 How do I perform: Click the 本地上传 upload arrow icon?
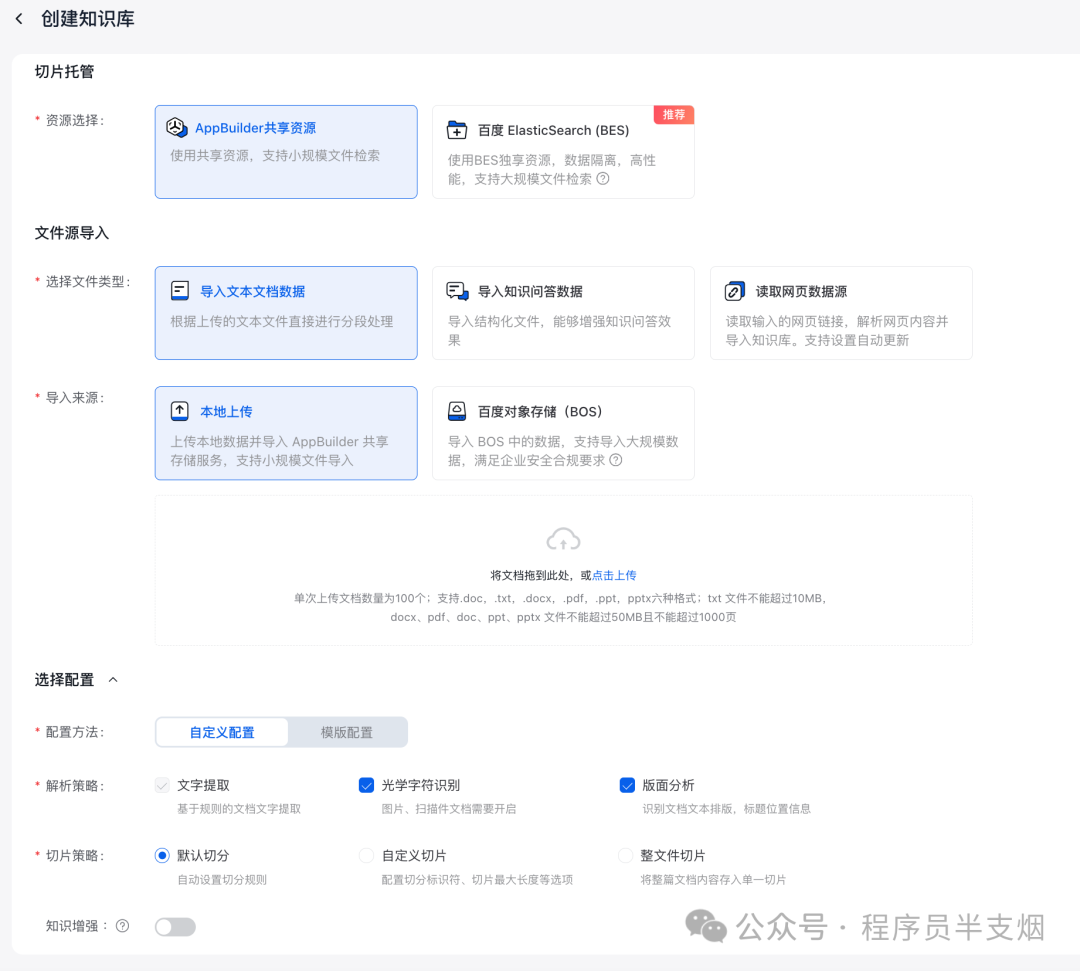pyautogui.click(x=180, y=411)
